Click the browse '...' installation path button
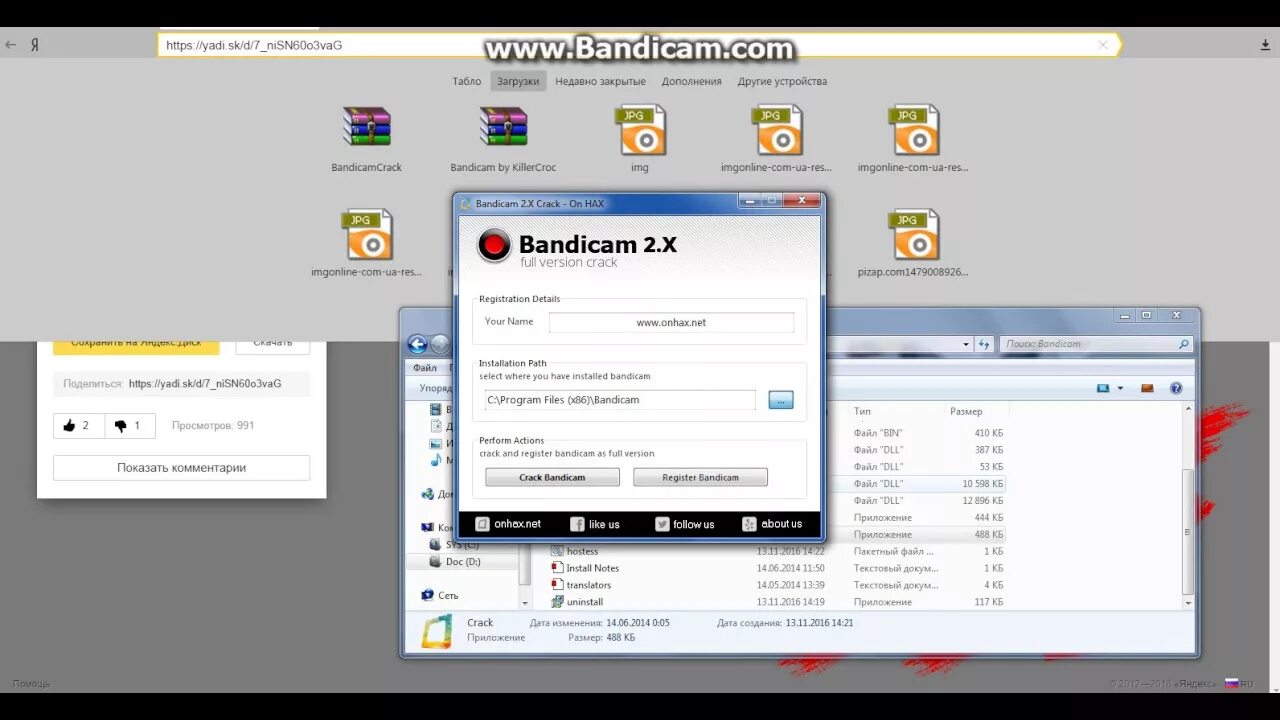Image resolution: width=1280 pixels, height=720 pixels. point(781,400)
